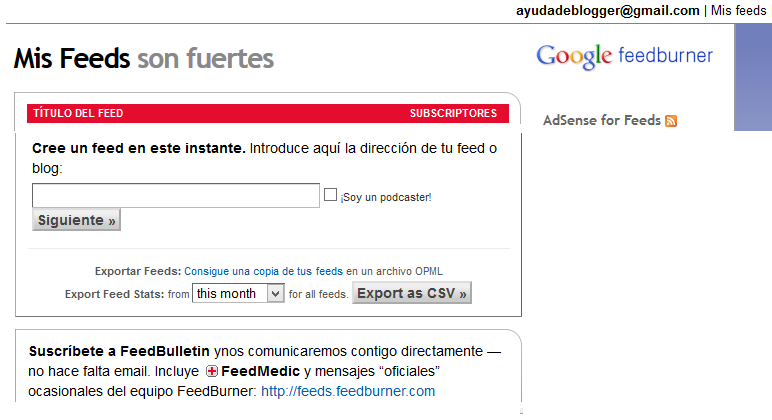
Task: Click the 'Suscríbete a FeedBulletin' text
Action: [119, 351]
